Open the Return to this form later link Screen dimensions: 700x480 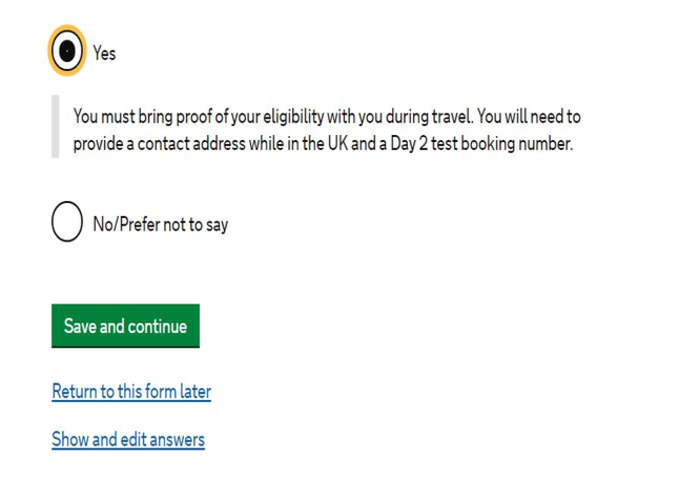(131, 391)
